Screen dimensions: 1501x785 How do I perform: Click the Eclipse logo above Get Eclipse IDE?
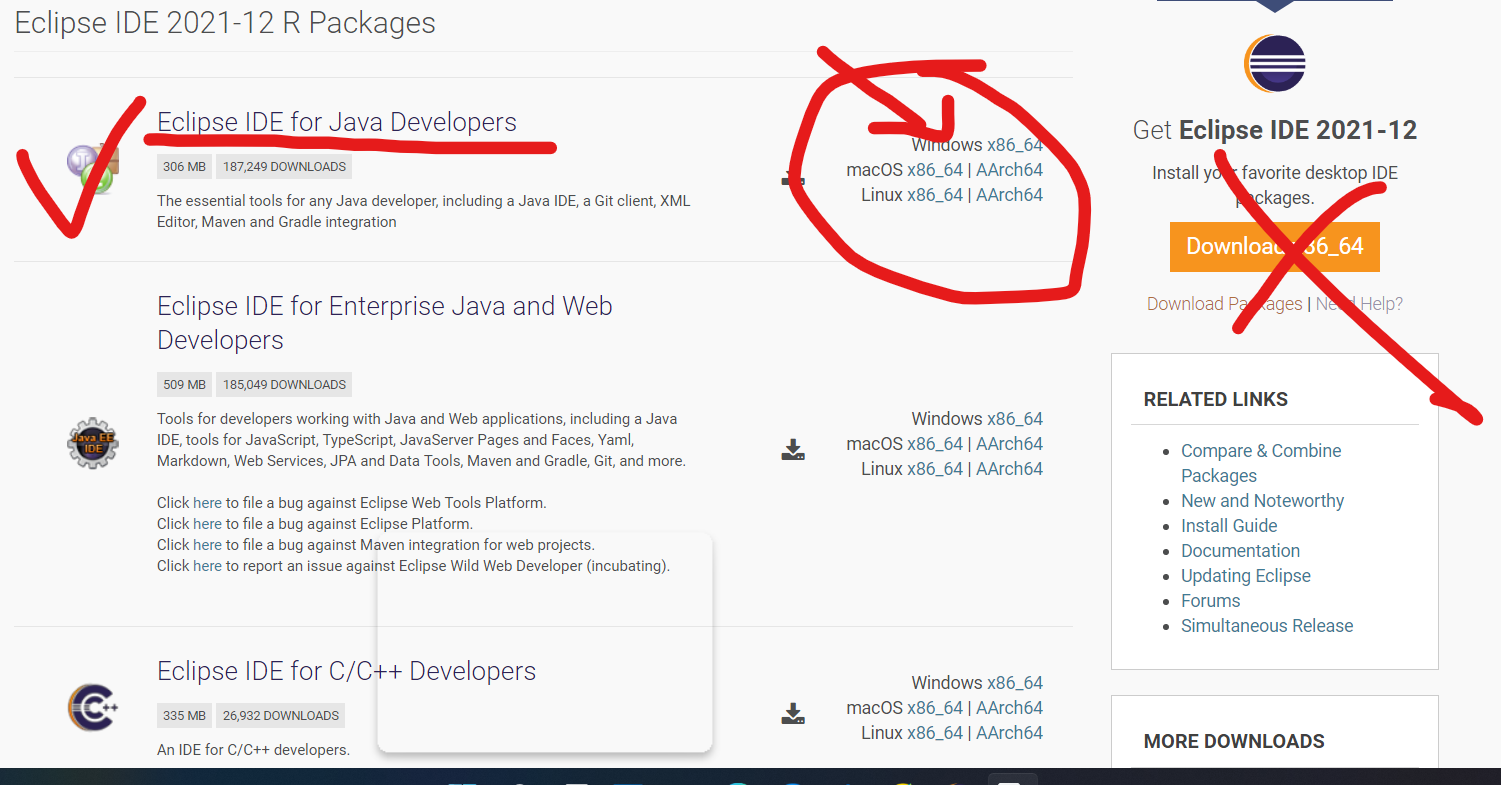[x=1275, y=64]
